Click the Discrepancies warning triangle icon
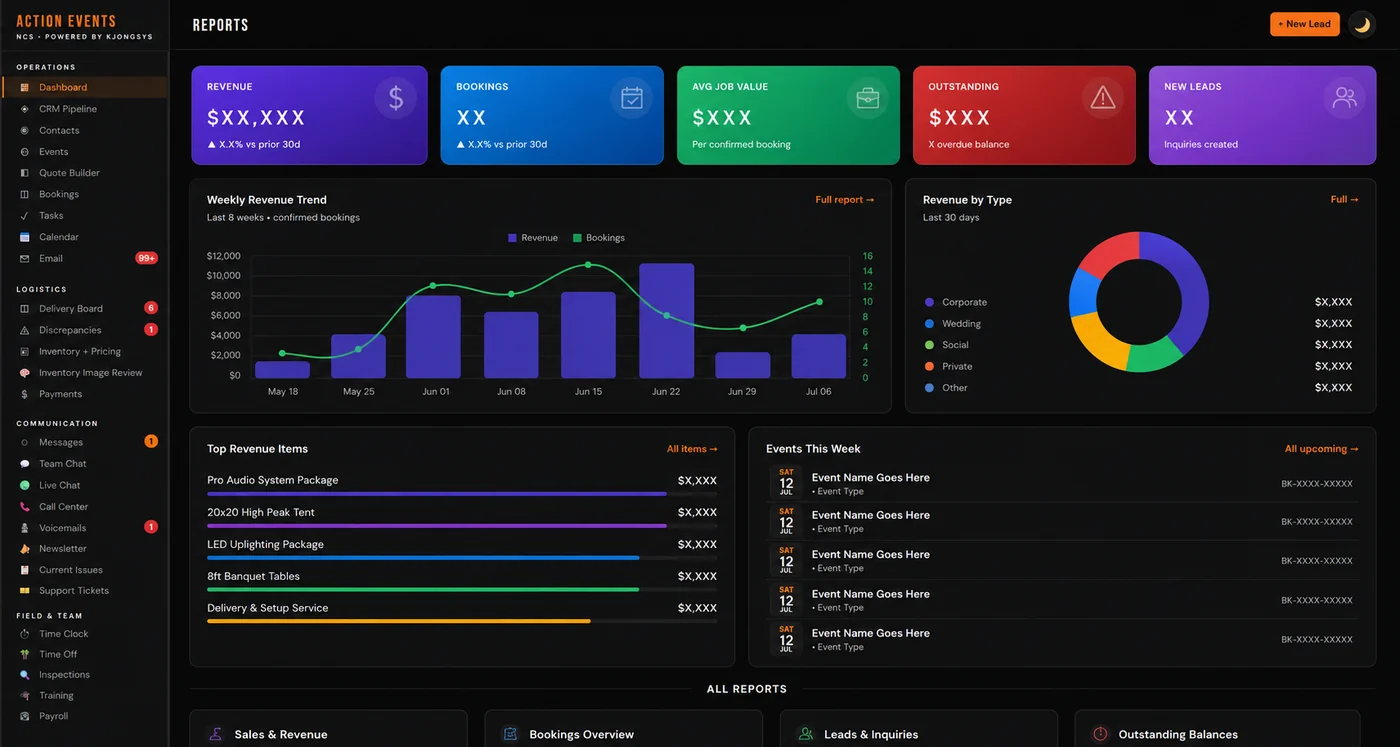The image size is (1400, 747). coord(25,330)
